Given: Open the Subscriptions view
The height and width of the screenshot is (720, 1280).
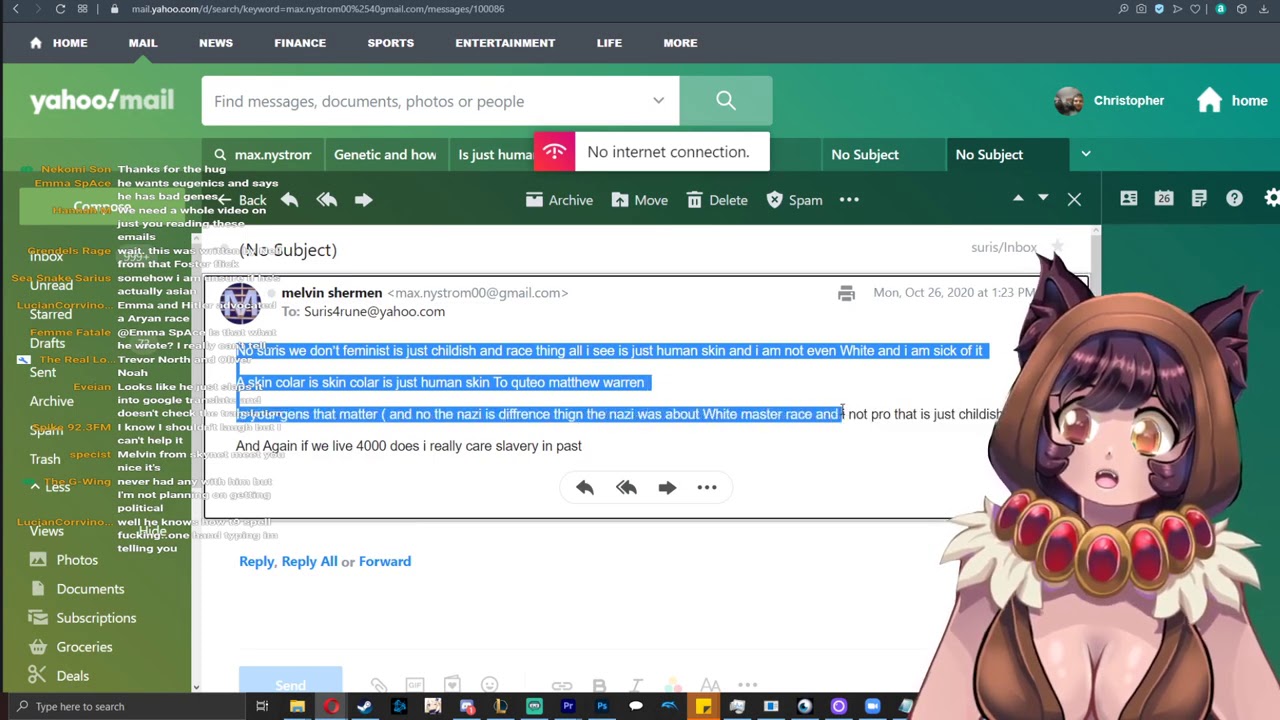Looking at the screenshot, I should [x=96, y=618].
